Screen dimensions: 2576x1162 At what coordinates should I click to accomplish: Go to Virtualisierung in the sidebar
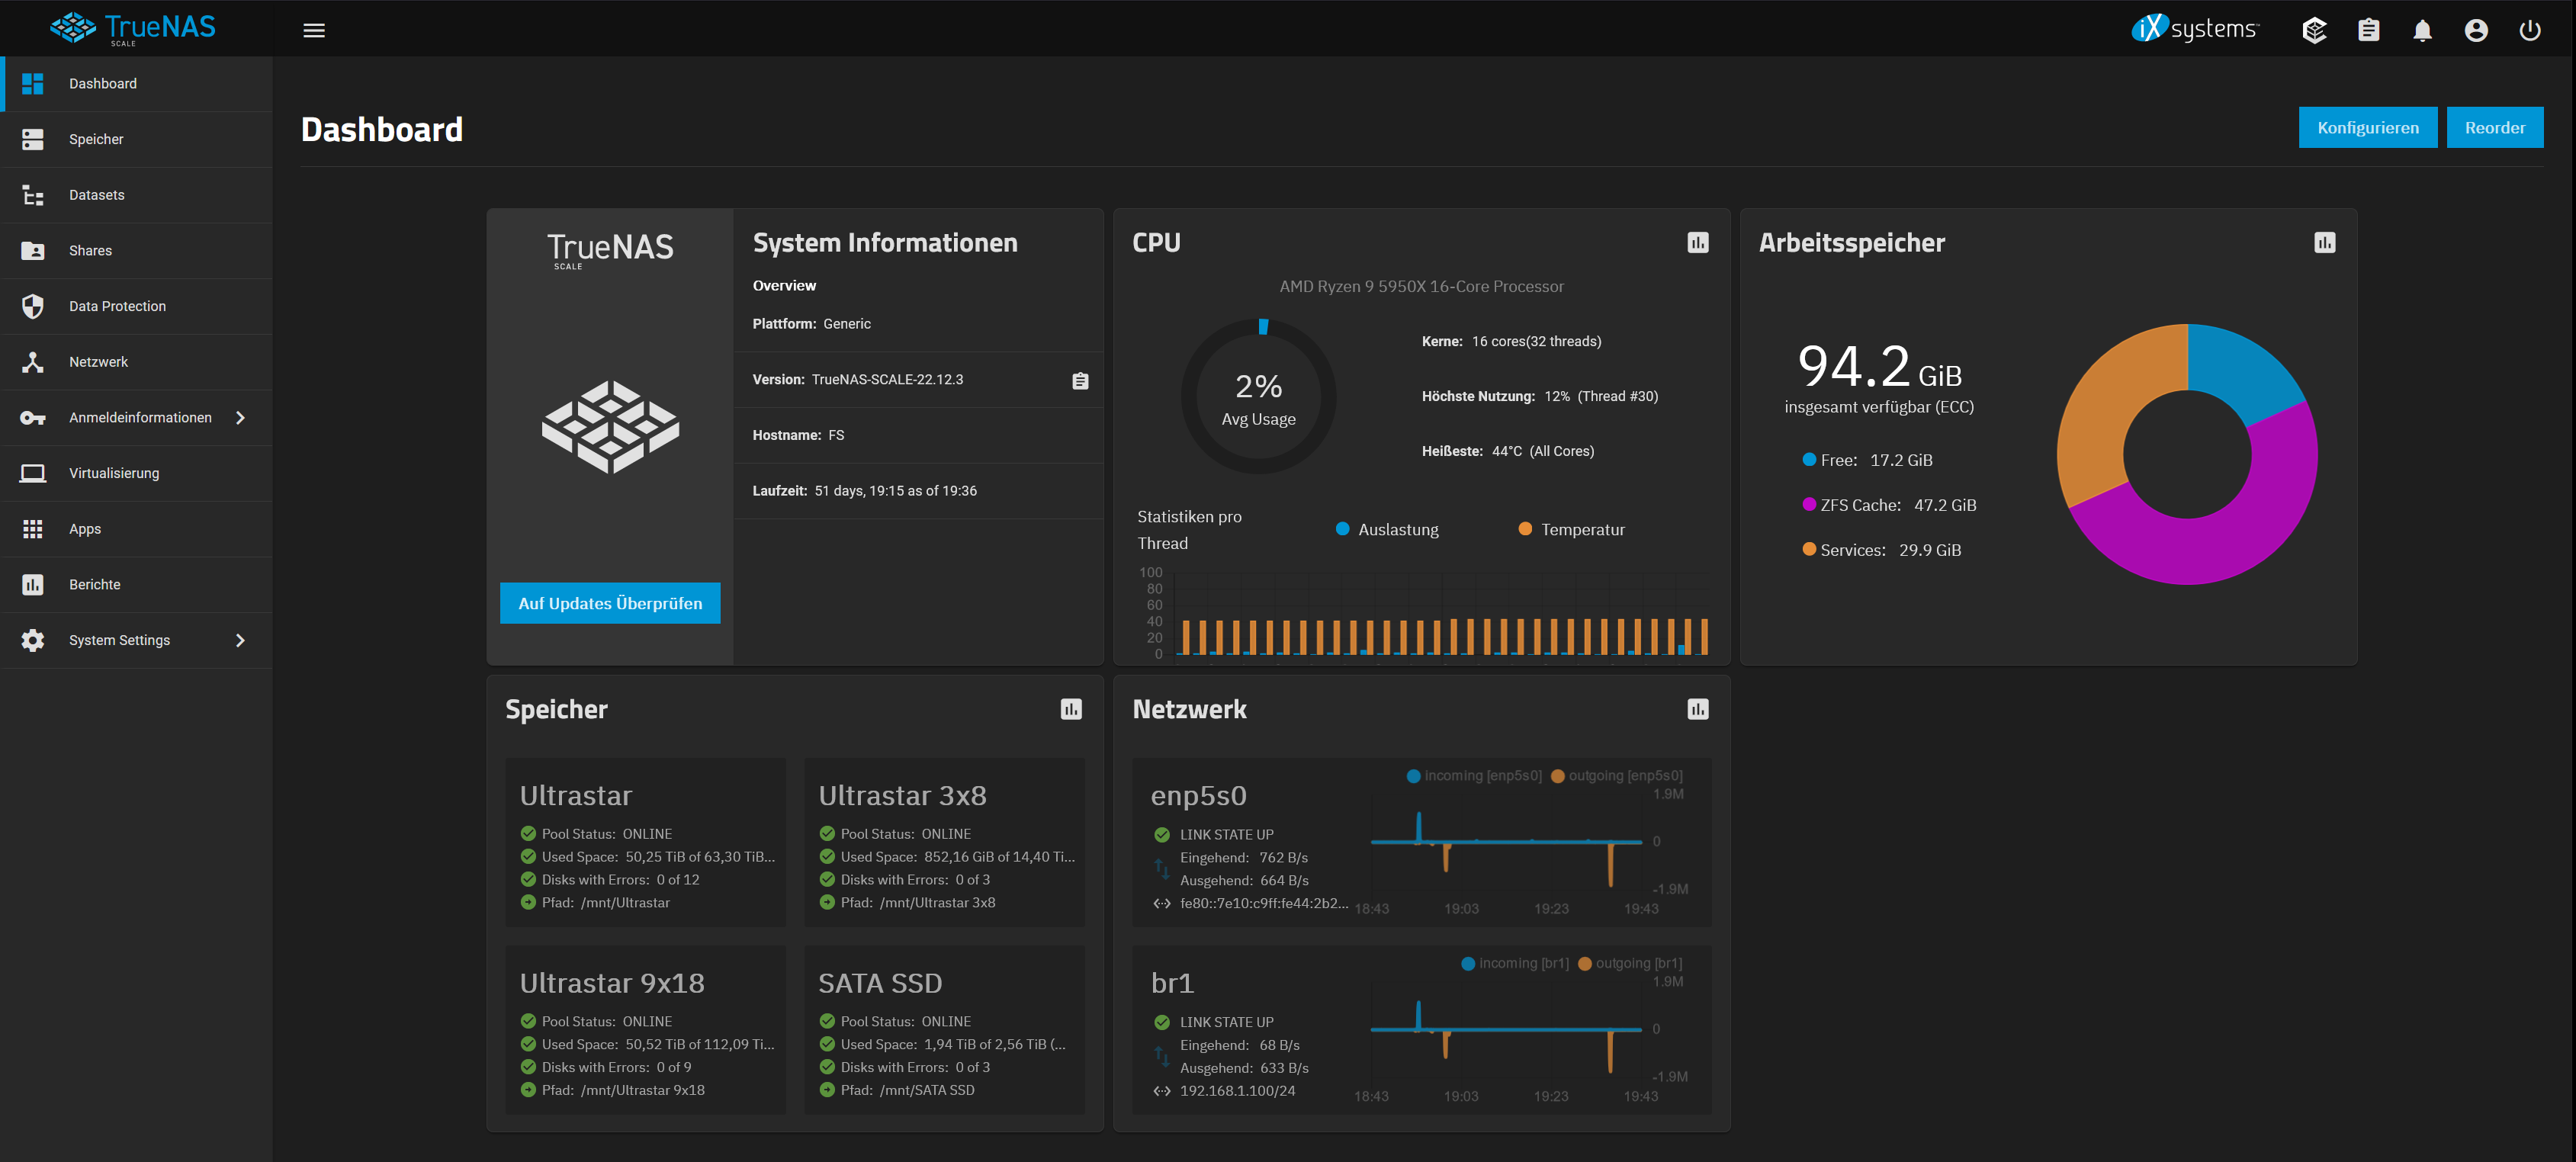coord(114,473)
